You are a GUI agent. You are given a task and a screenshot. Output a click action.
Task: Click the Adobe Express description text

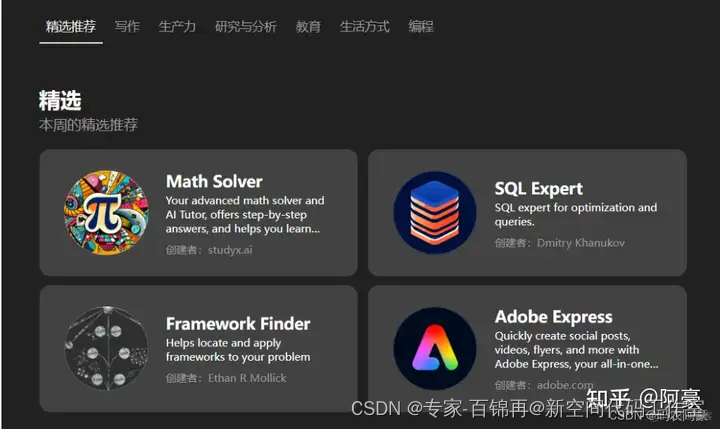click(x=576, y=350)
